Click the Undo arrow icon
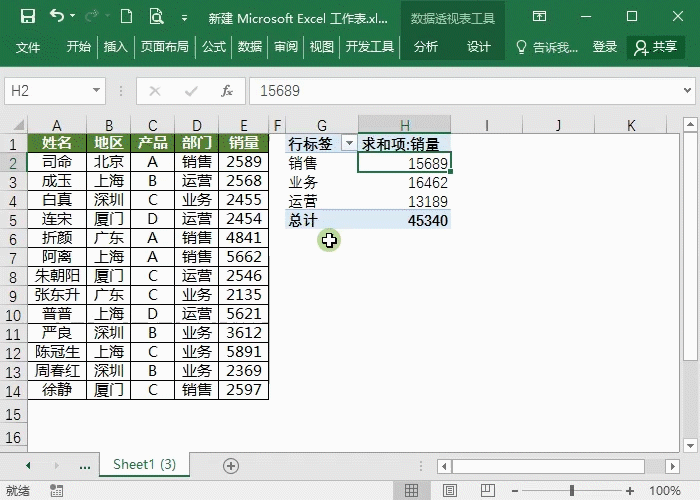The image size is (700, 500). 57,17
